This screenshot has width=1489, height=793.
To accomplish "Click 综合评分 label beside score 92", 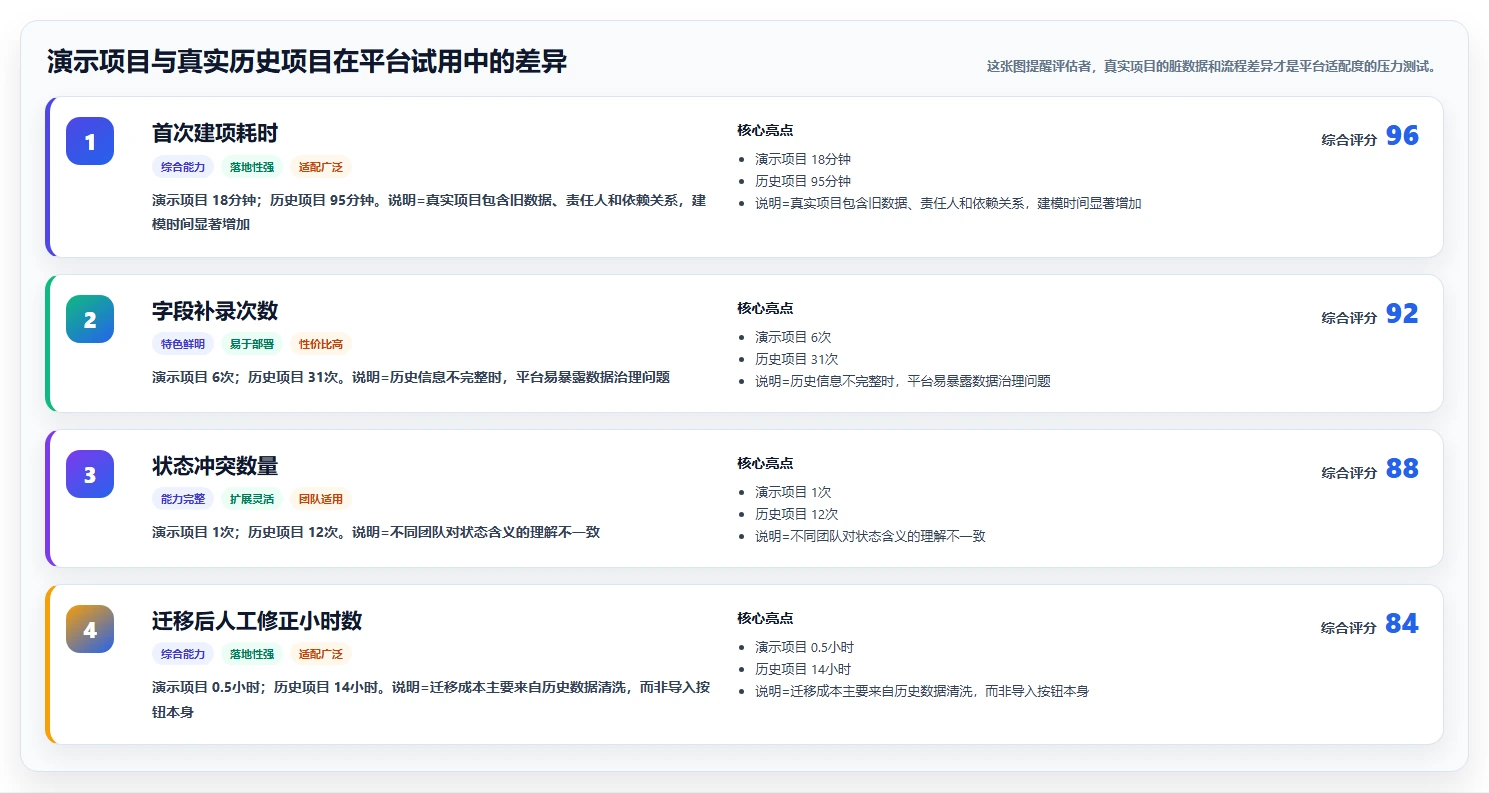I will [x=1349, y=318].
